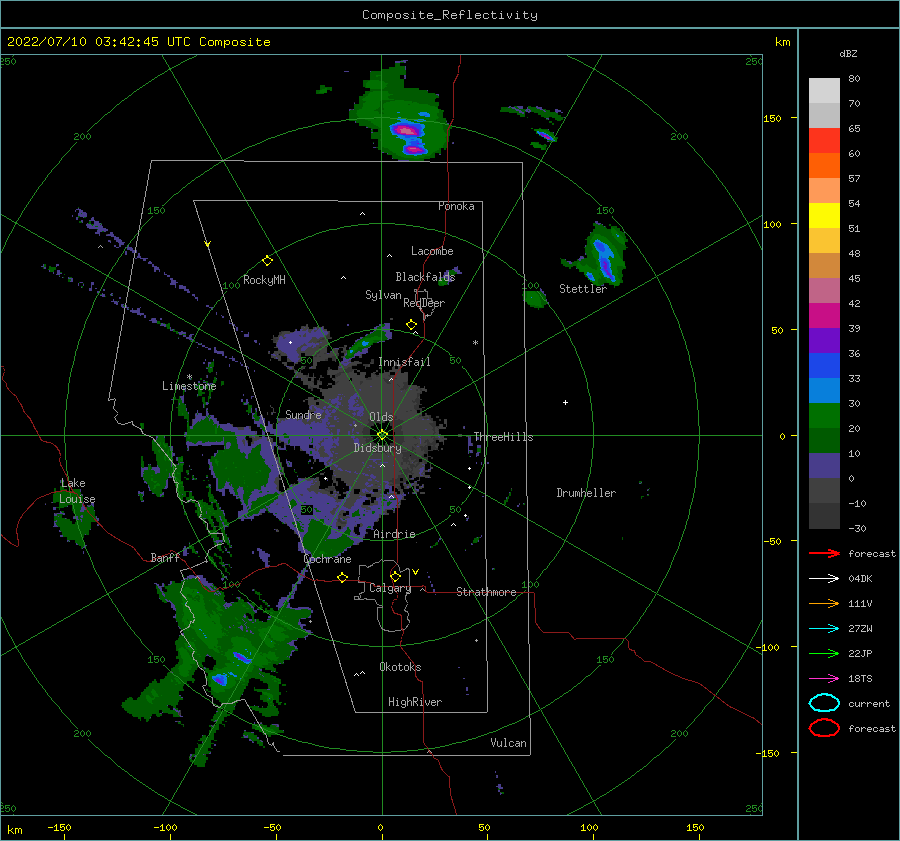Select the Limestone map label
The width and height of the screenshot is (900, 841).
tap(189, 386)
